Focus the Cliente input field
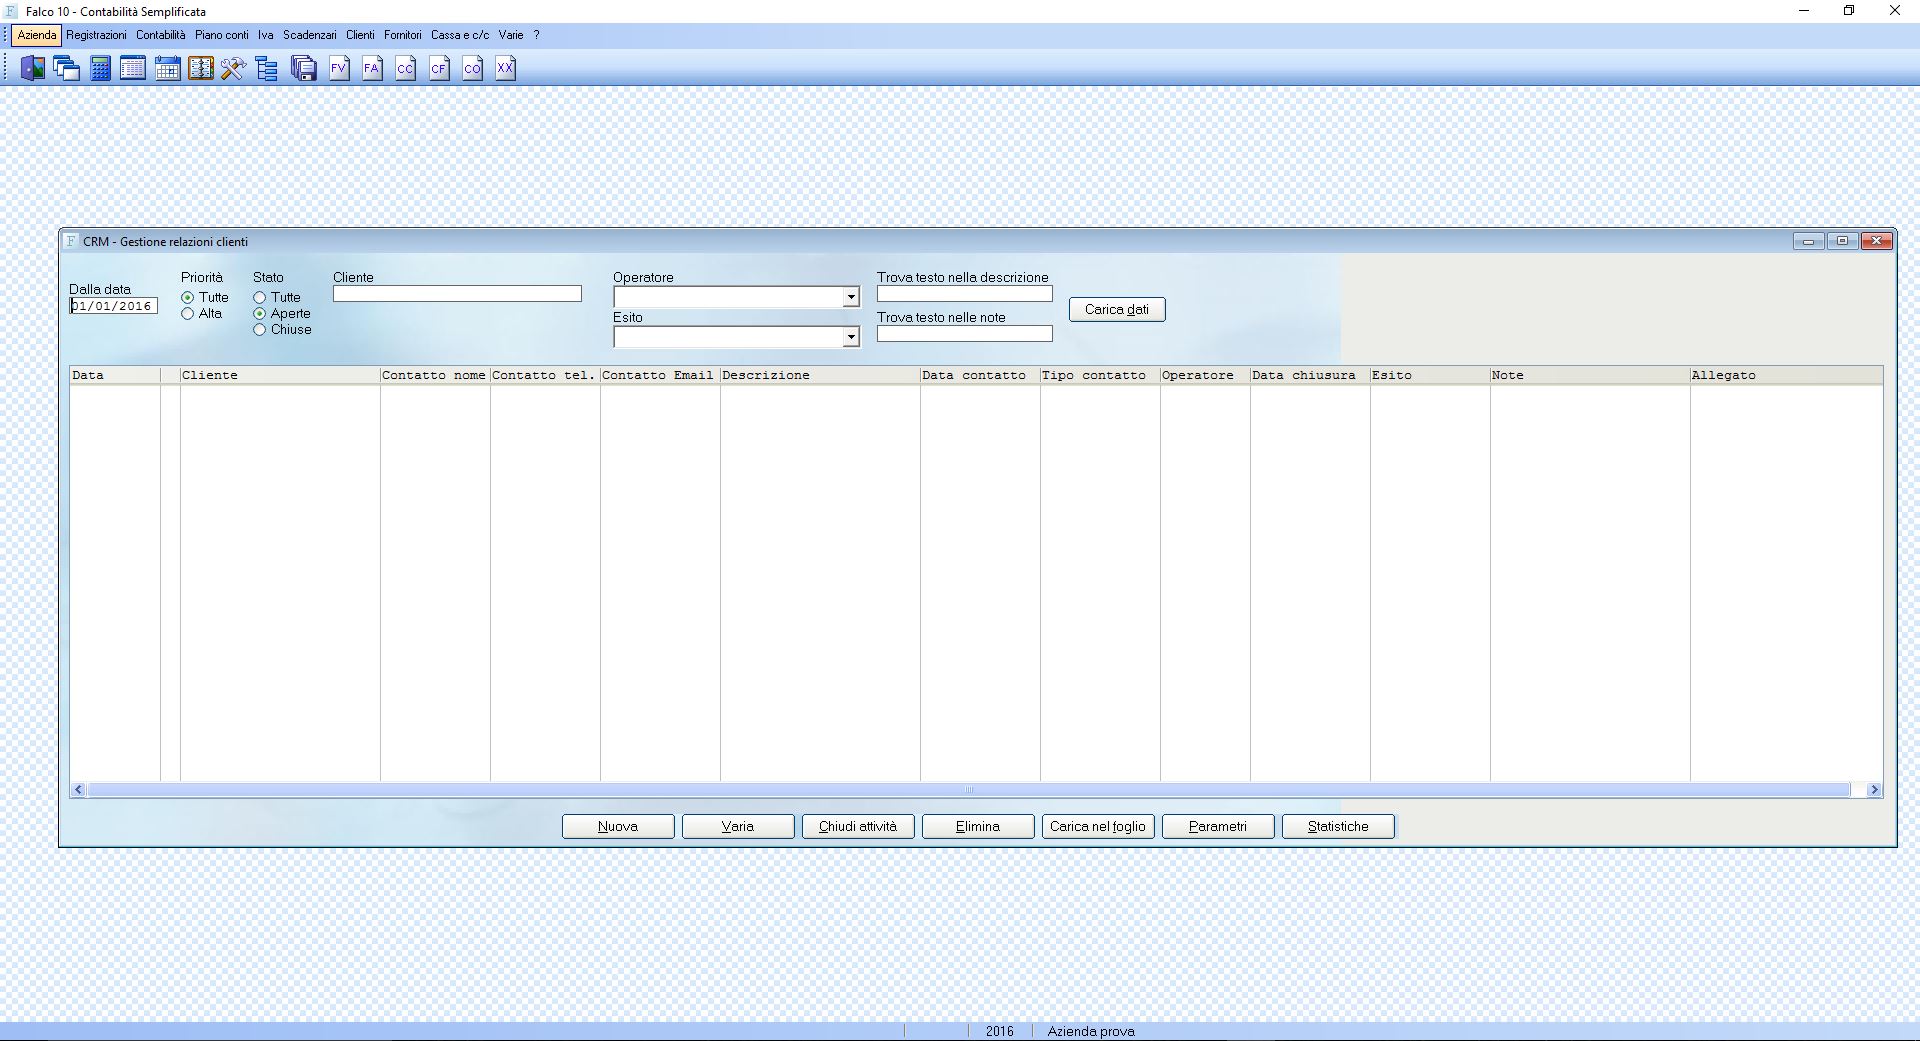 (457, 294)
